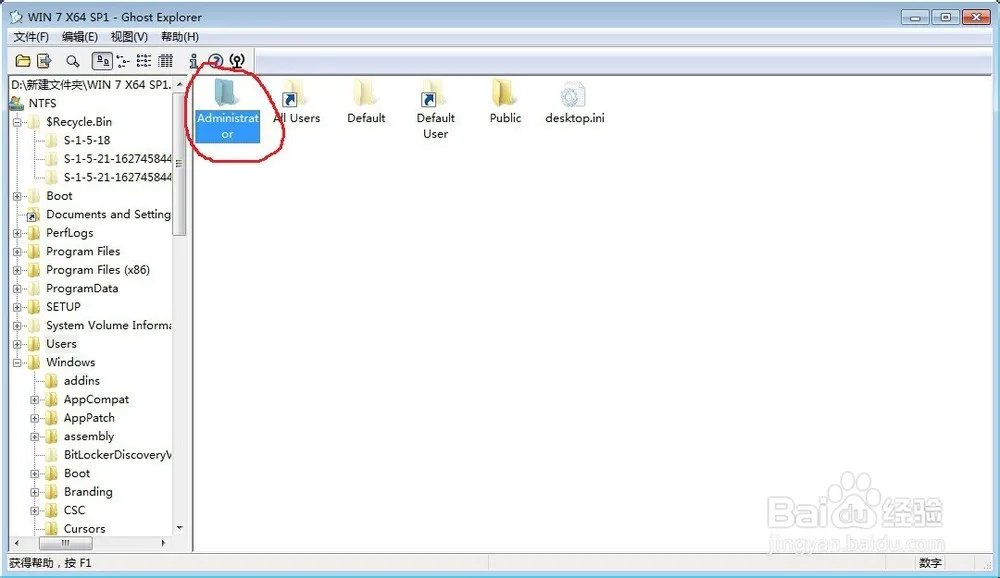
Task: Select the Administrator folder
Action: pyautogui.click(x=227, y=98)
